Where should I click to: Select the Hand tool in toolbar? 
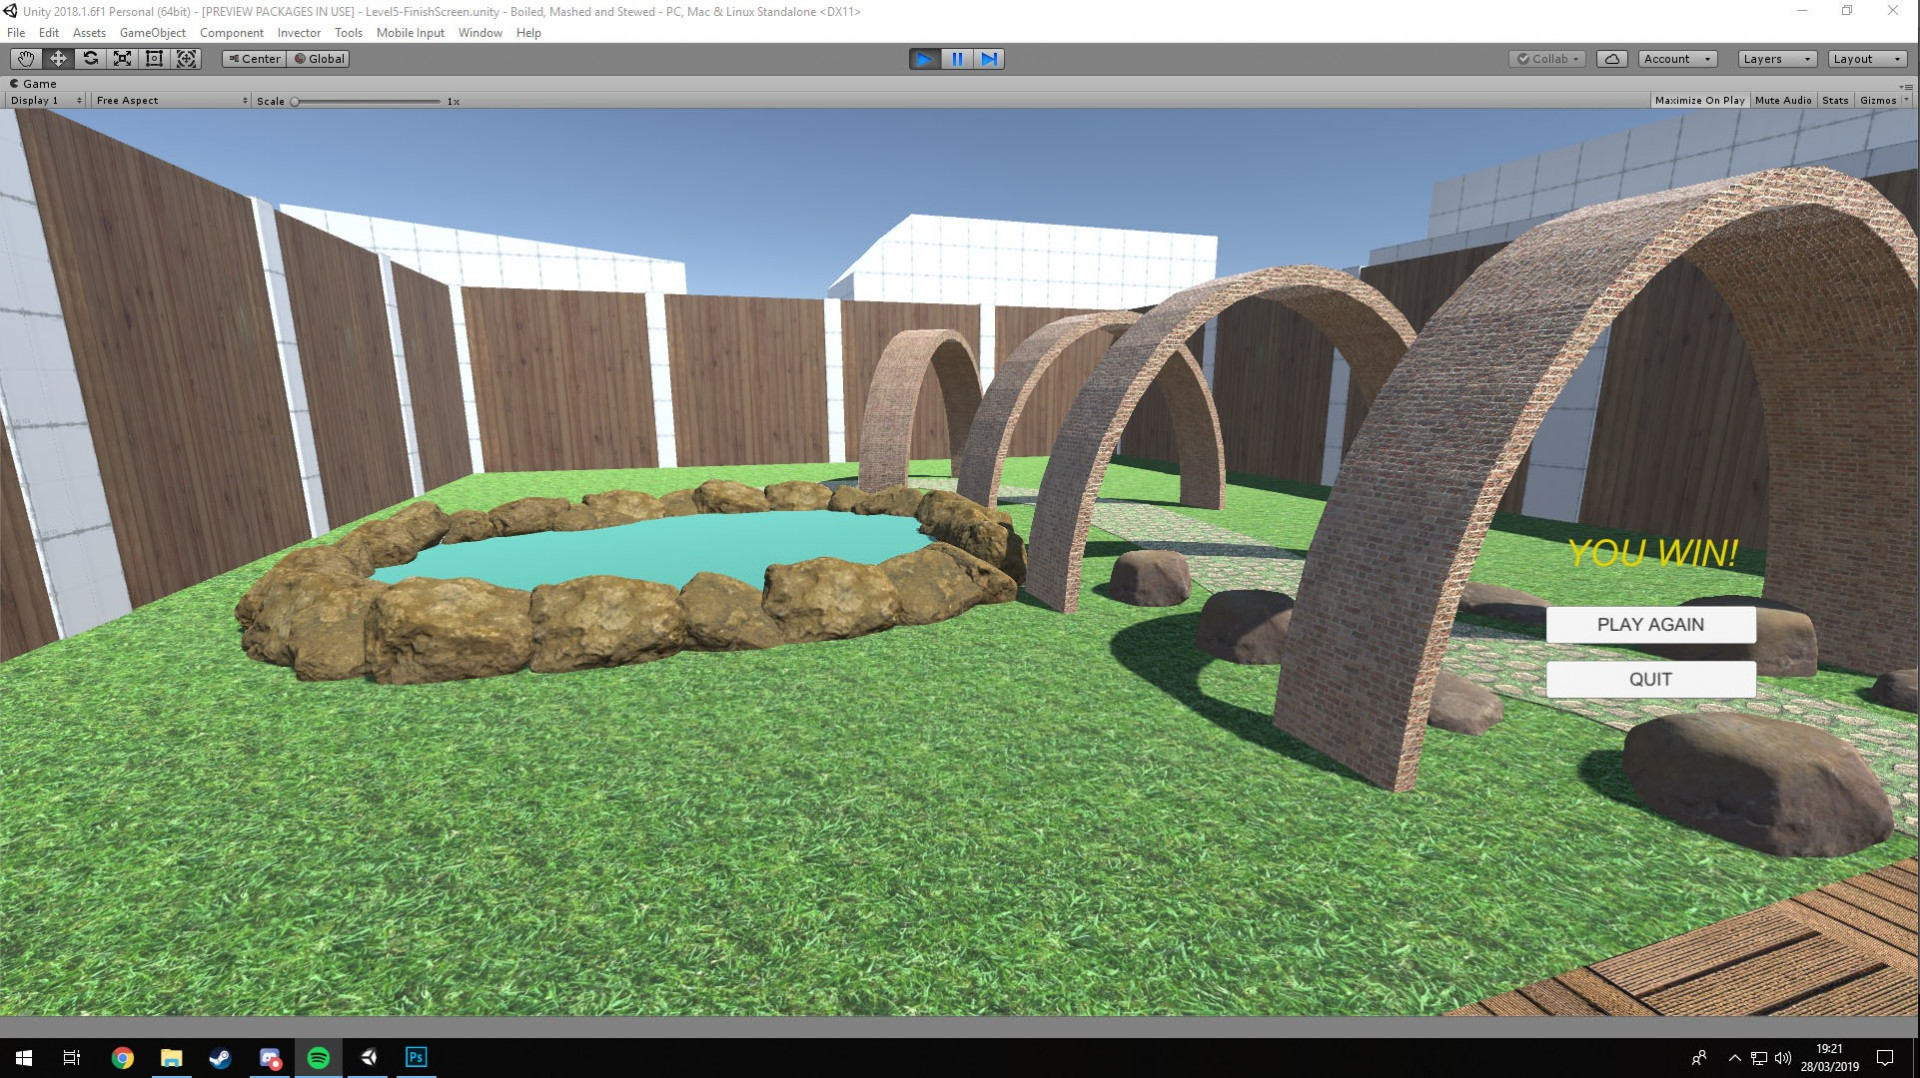pyautogui.click(x=26, y=59)
